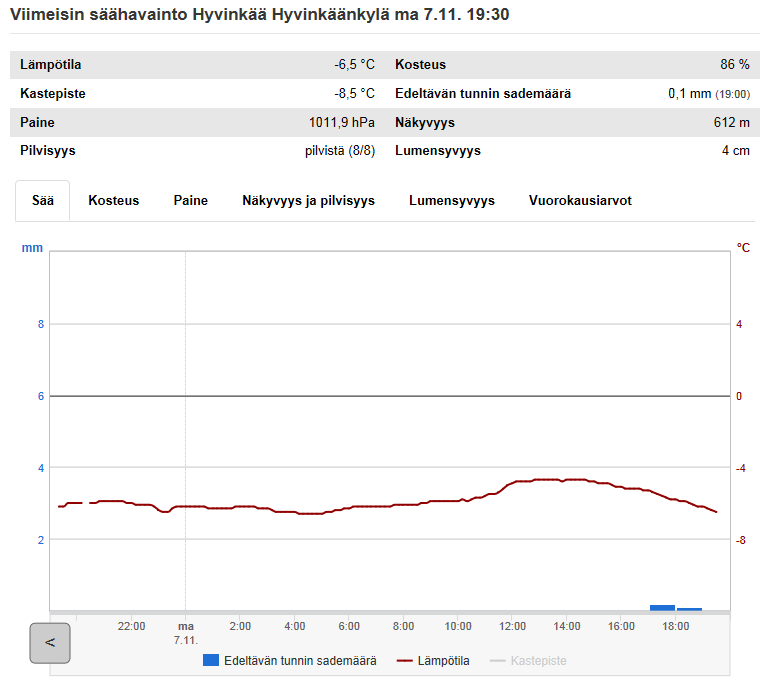Screen dimensions: 770x683
Task: Go to the Vuorokausiarvot tab
Action: (580, 201)
